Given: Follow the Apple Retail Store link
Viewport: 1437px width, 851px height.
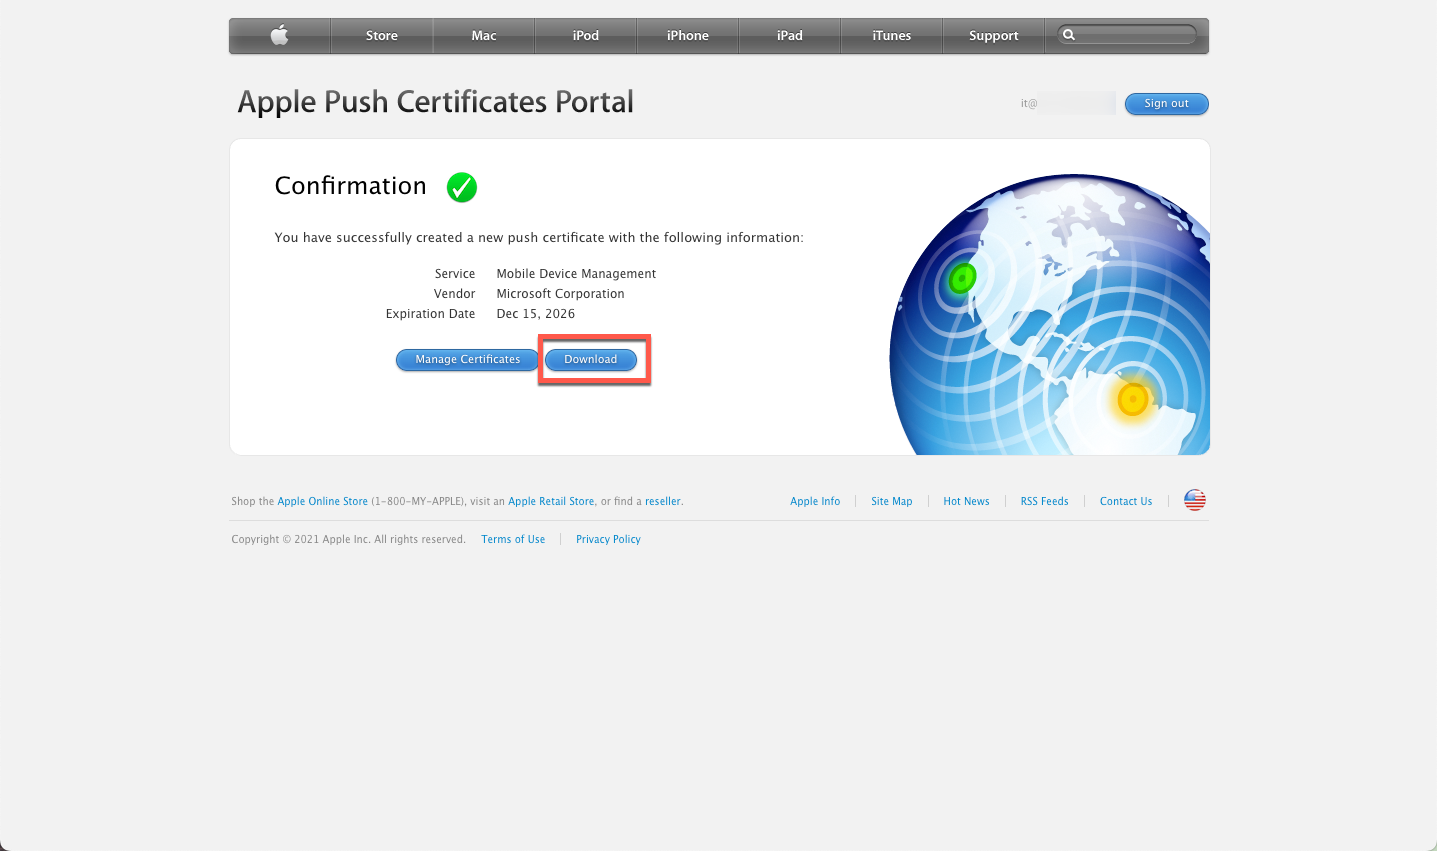Looking at the screenshot, I should point(551,502).
